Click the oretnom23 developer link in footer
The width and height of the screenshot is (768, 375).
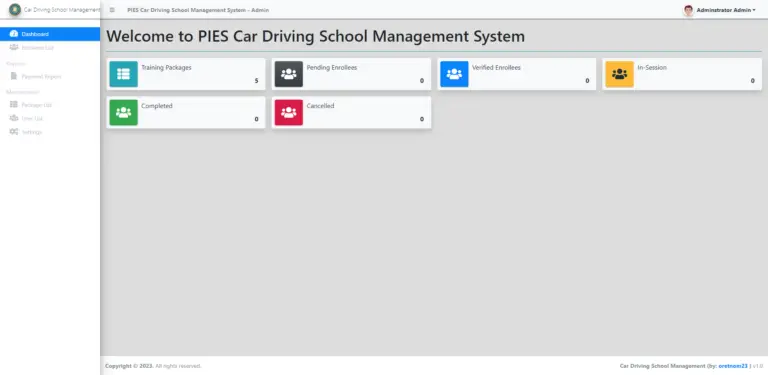click(x=733, y=366)
